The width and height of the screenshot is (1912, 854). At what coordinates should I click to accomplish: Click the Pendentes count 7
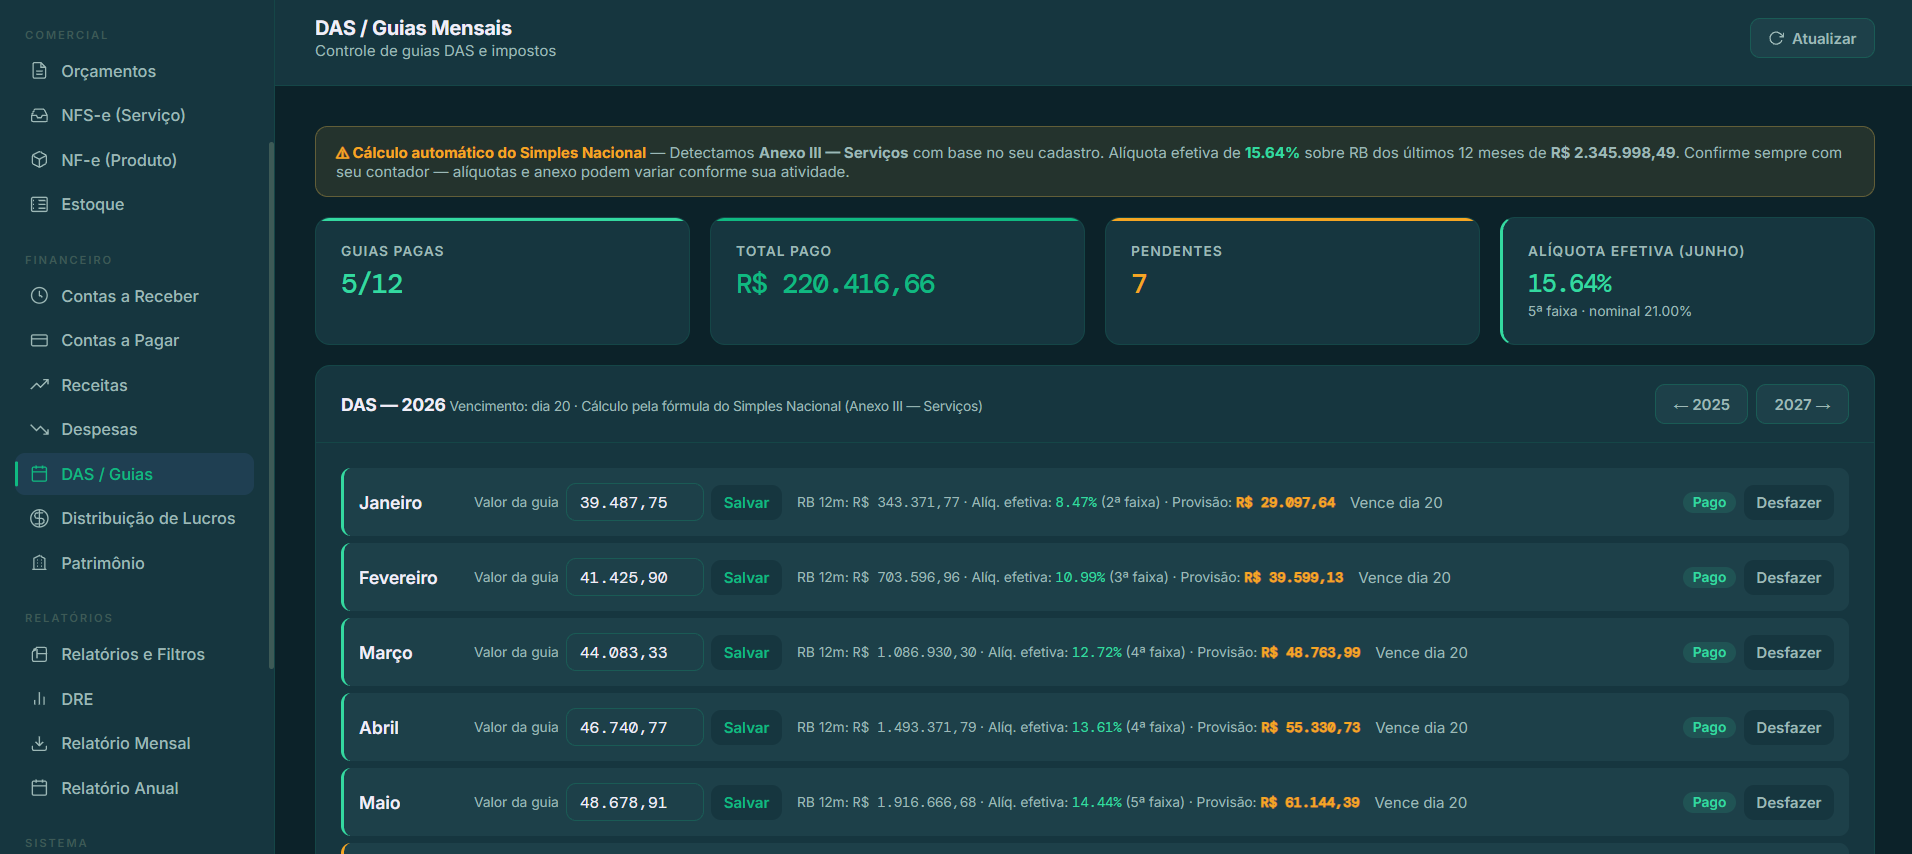coord(1139,284)
